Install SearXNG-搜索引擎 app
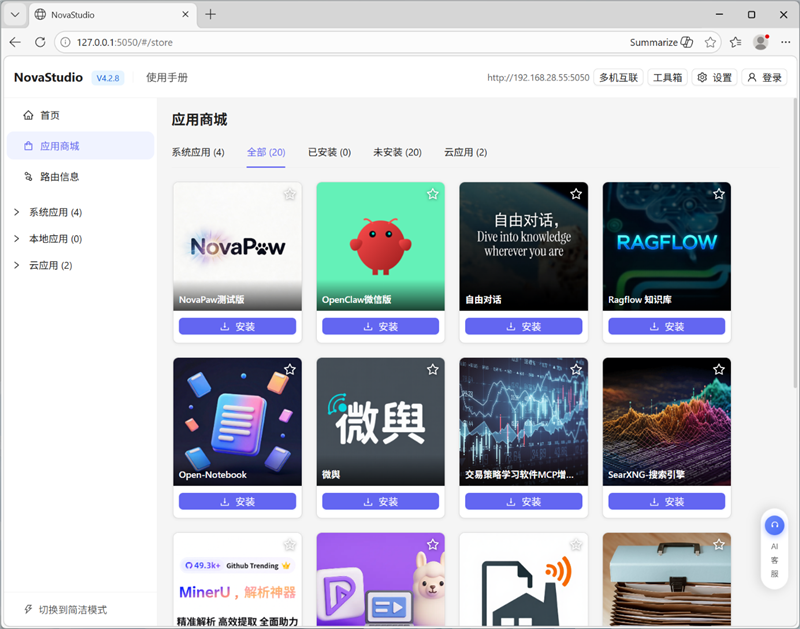 pos(667,501)
